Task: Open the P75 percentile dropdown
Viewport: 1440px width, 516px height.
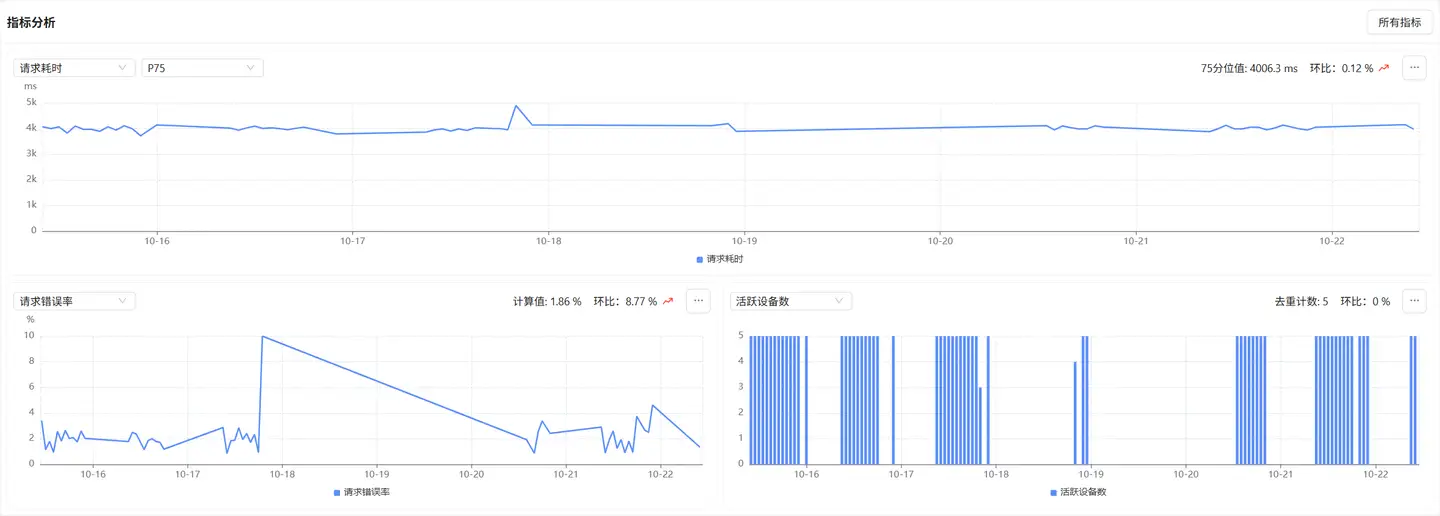Action: click(x=202, y=68)
